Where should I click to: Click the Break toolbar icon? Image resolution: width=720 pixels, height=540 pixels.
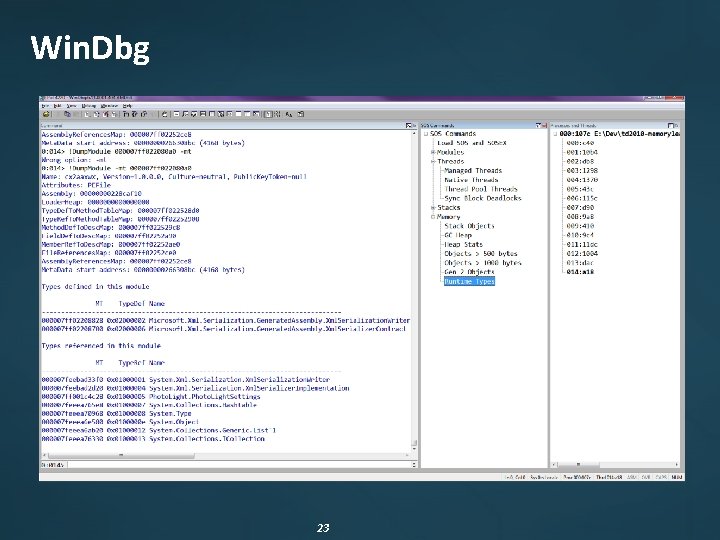(x=114, y=114)
